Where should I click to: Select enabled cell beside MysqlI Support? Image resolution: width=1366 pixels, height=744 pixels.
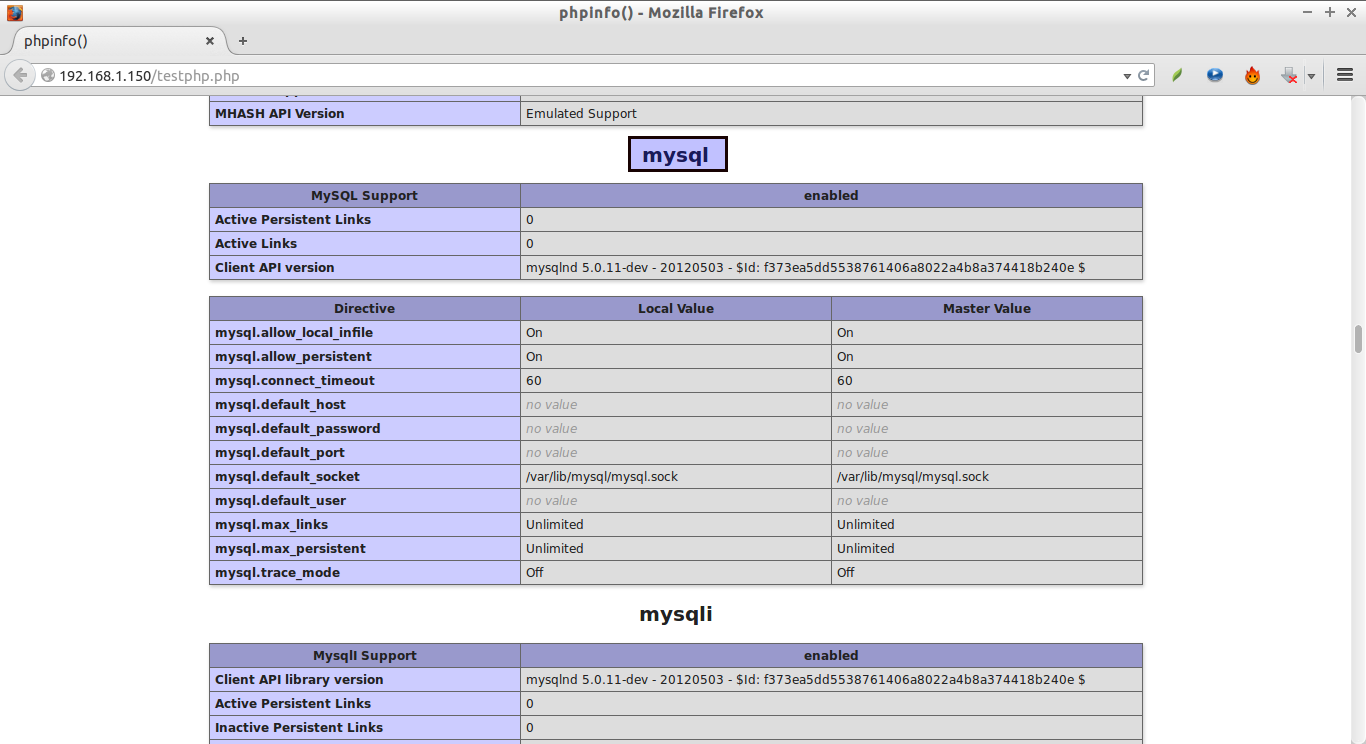pos(831,656)
